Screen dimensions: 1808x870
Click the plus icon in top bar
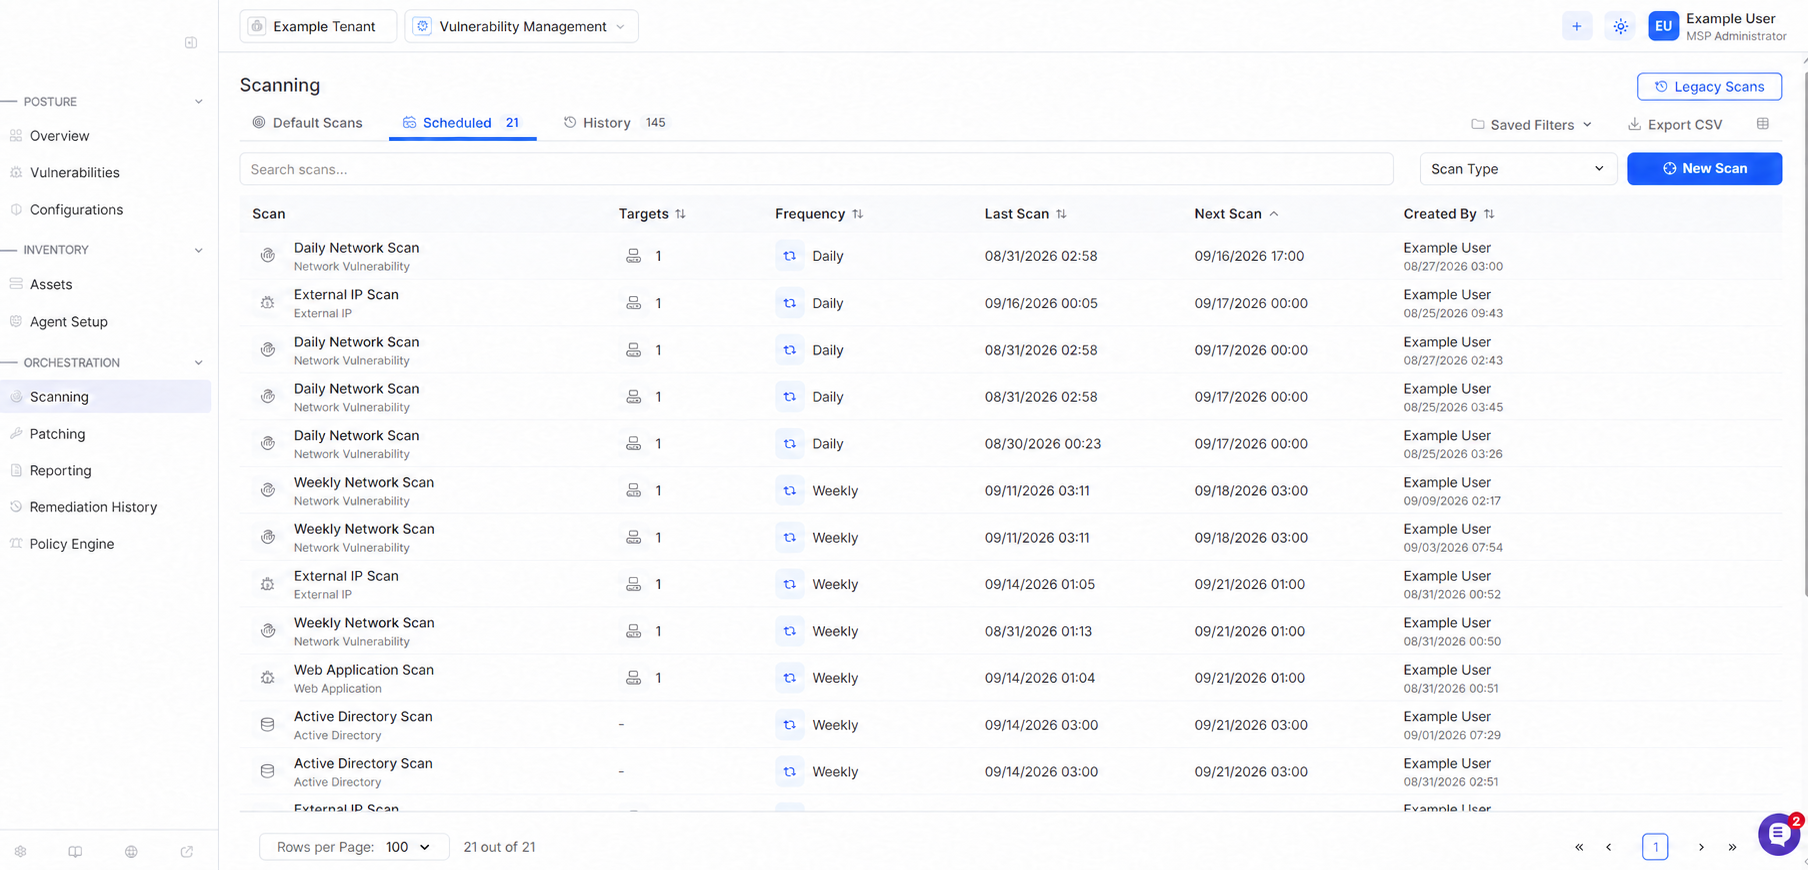pos(1577,27)
